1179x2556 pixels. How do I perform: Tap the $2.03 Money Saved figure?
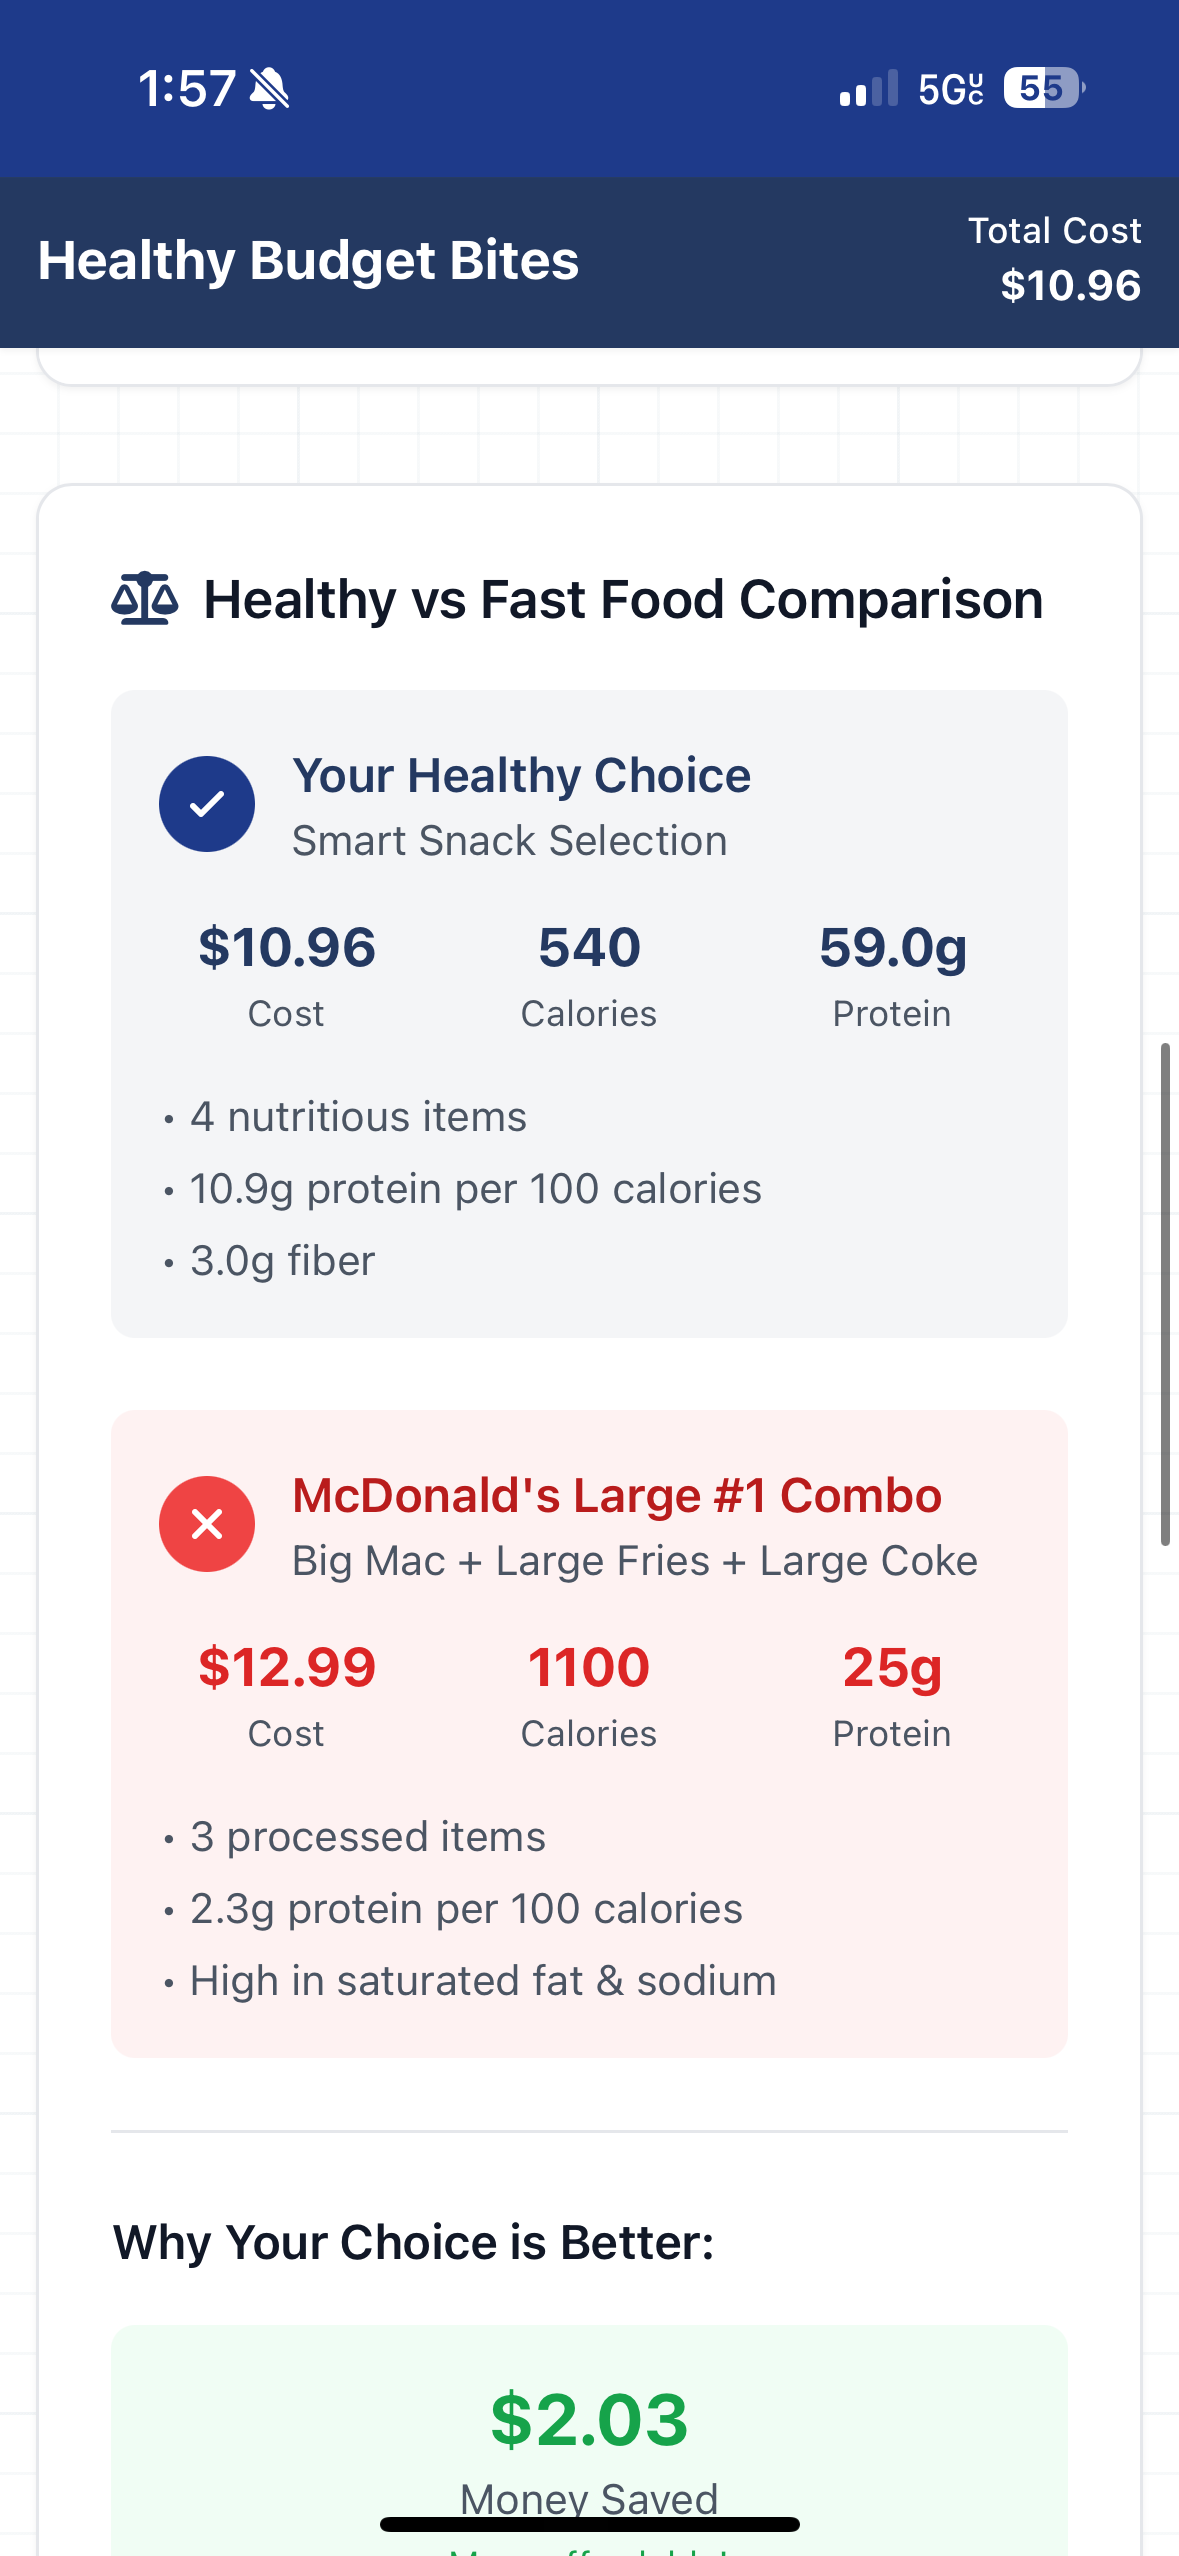[589, 2420]
